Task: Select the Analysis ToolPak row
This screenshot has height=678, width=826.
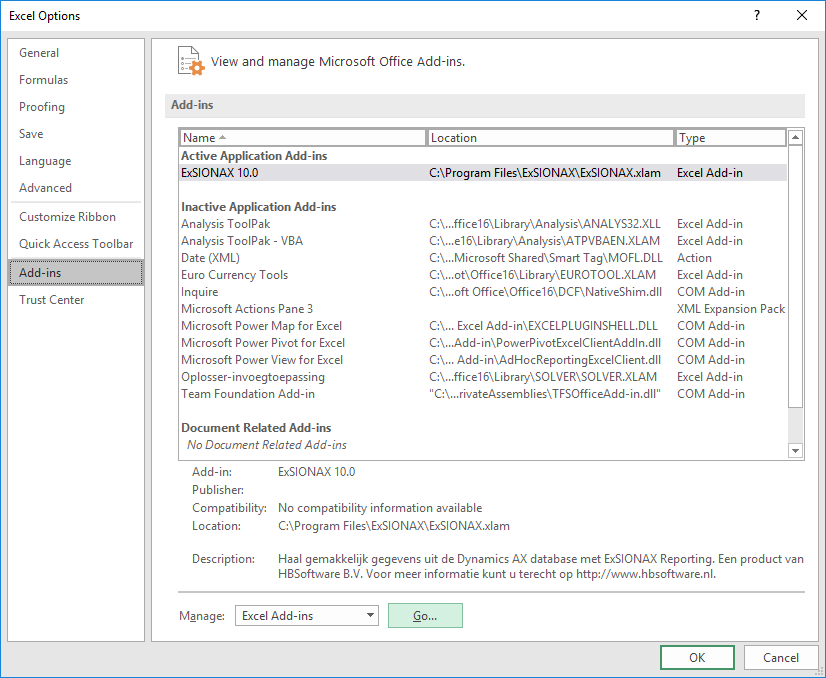Action: pos(483,224)
